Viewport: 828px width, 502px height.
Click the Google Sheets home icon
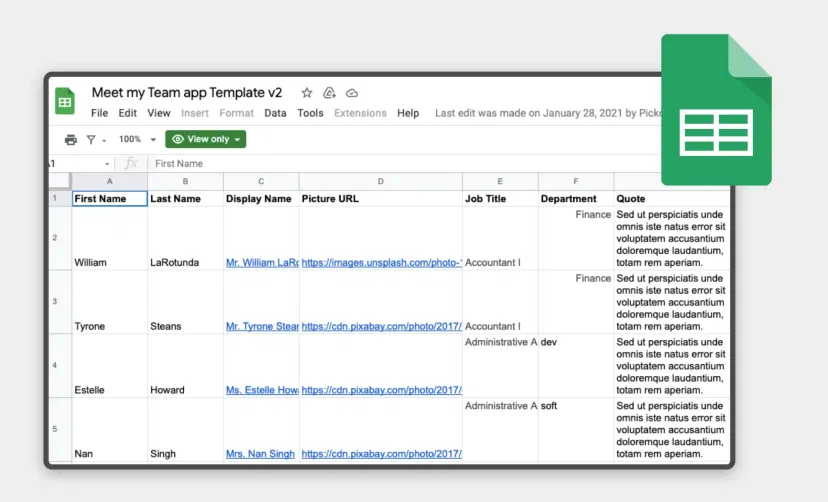[x=65, y=101]
